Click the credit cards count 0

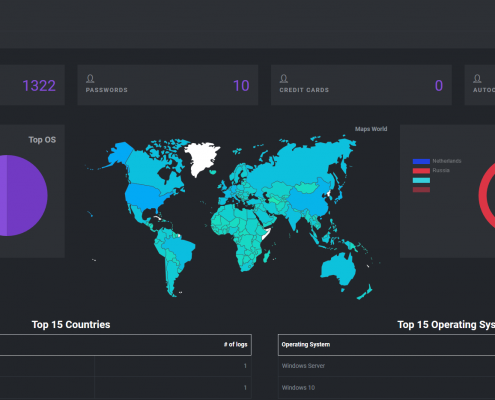tap(439, 86)
